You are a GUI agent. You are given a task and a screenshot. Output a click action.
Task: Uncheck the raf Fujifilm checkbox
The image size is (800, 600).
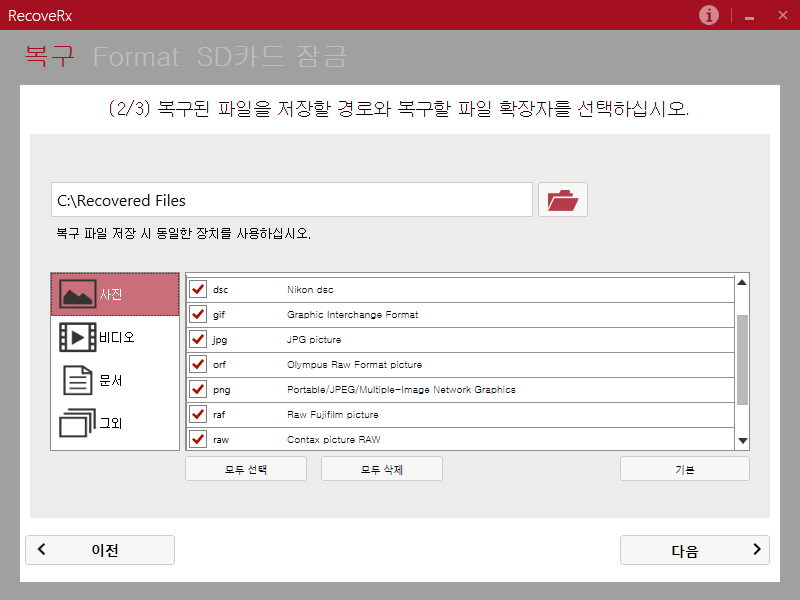(198, 415)
